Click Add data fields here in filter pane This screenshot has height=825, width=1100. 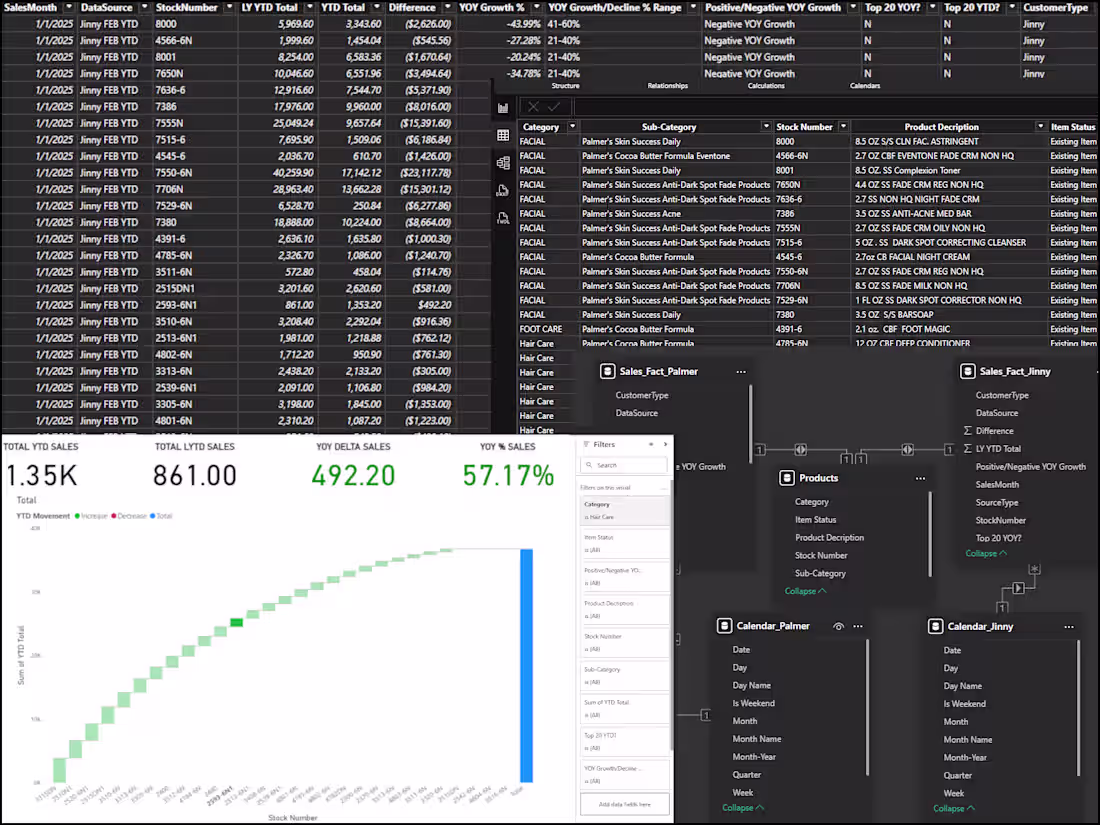click(623, 803)
